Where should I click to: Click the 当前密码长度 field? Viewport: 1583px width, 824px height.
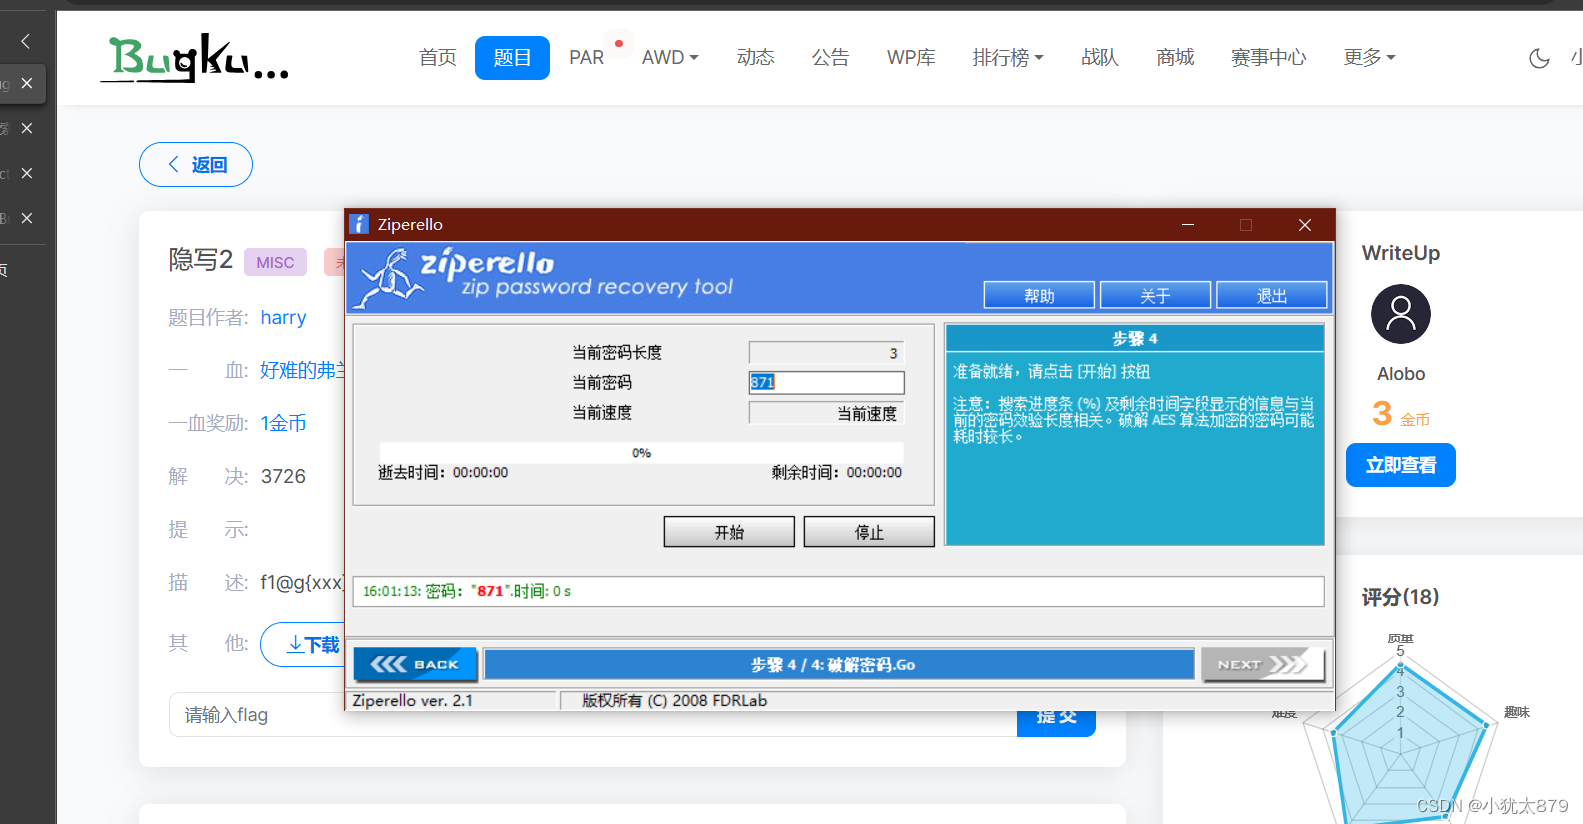pos(826,352)
